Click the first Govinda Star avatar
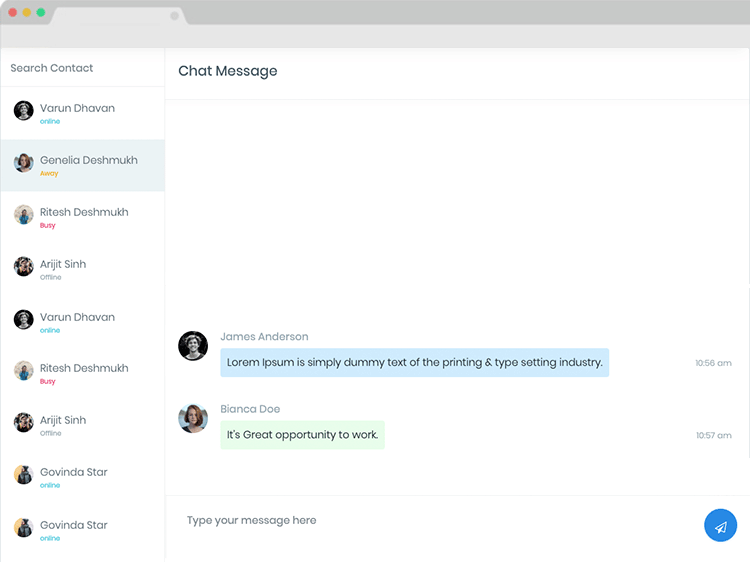 [x=24, y=475]
